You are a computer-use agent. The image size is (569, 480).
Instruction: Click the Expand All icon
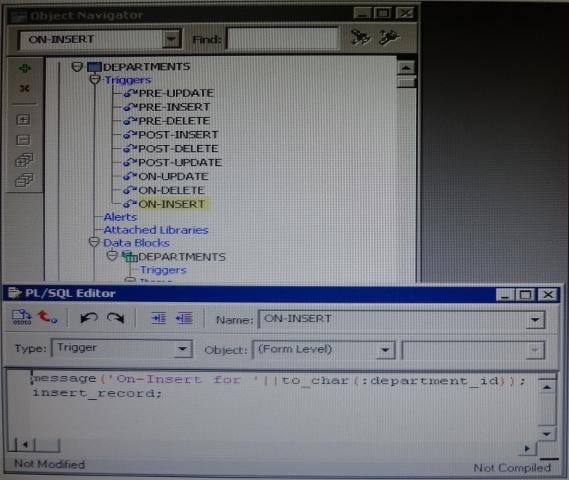[24, 160]
